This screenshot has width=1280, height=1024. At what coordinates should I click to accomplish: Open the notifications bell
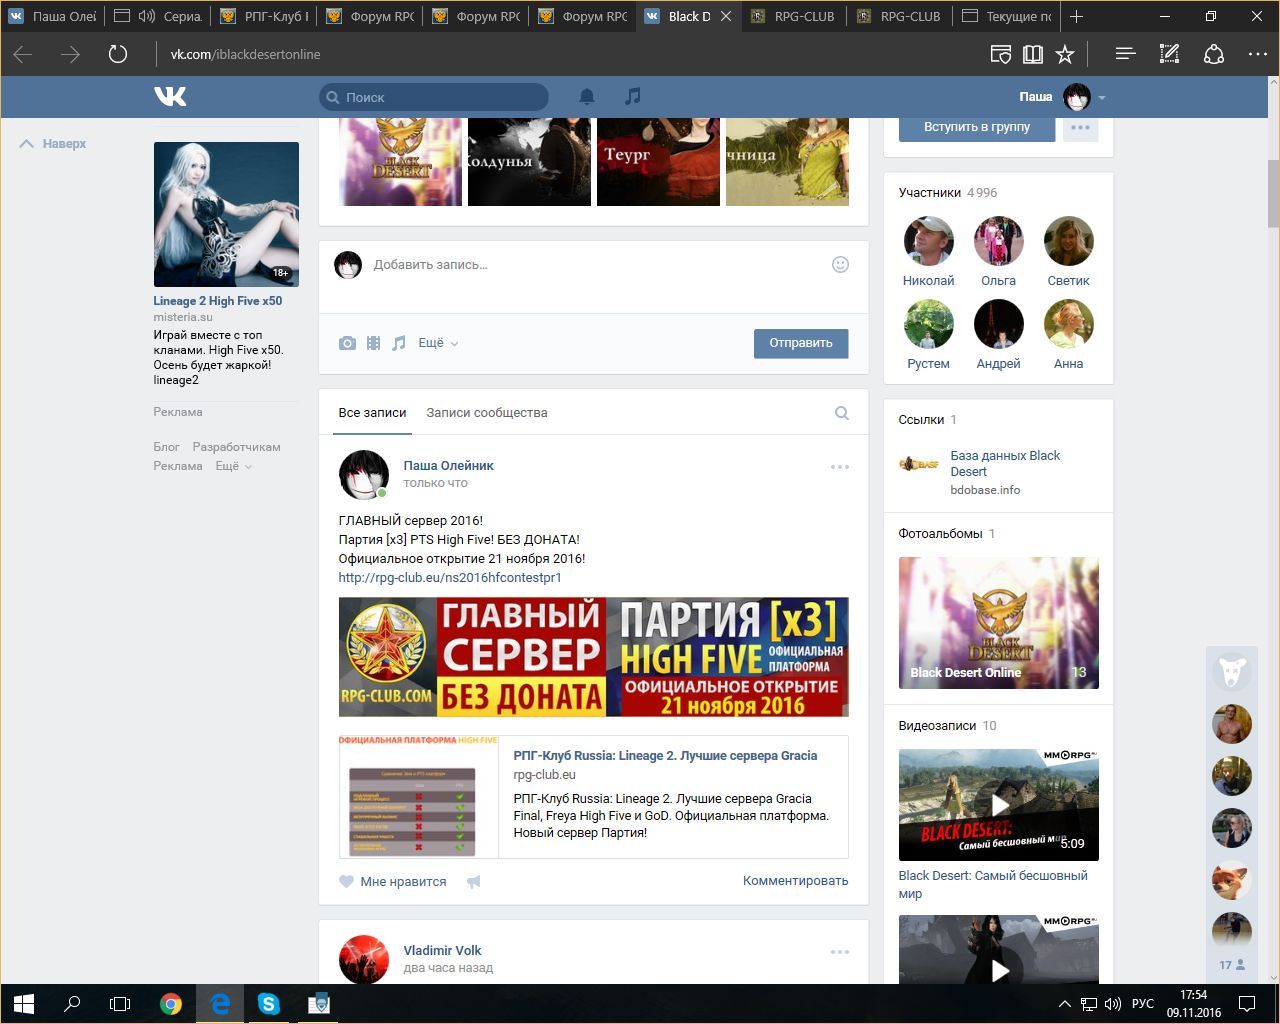(x=587, y=97)
